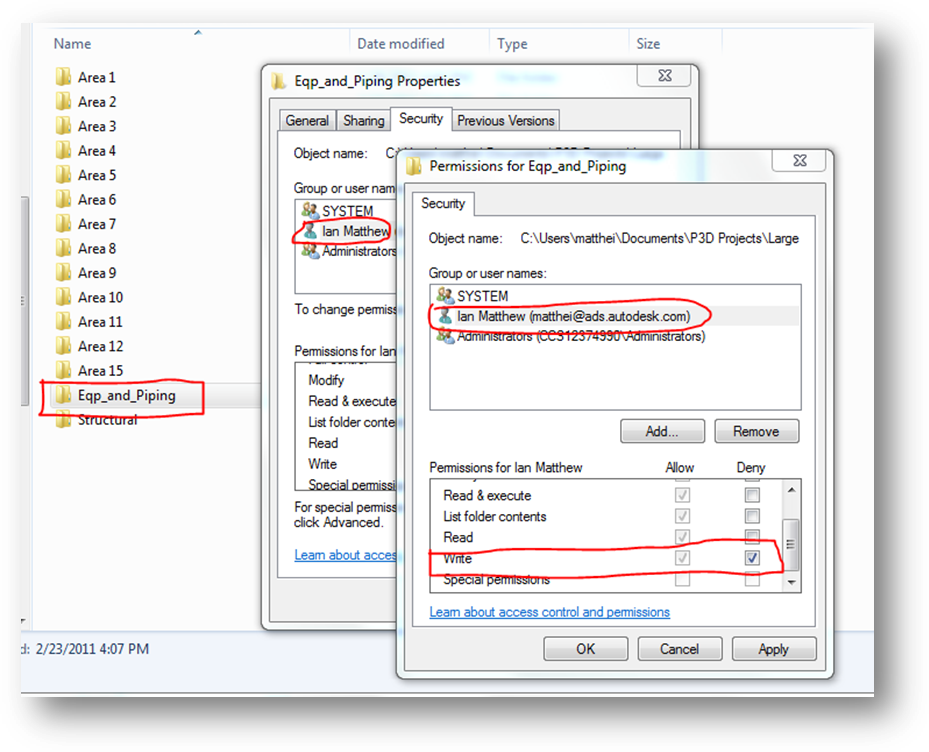Click Ian Matthew user icon in Properties window
The image size is (929, 752).
point(310,231)
